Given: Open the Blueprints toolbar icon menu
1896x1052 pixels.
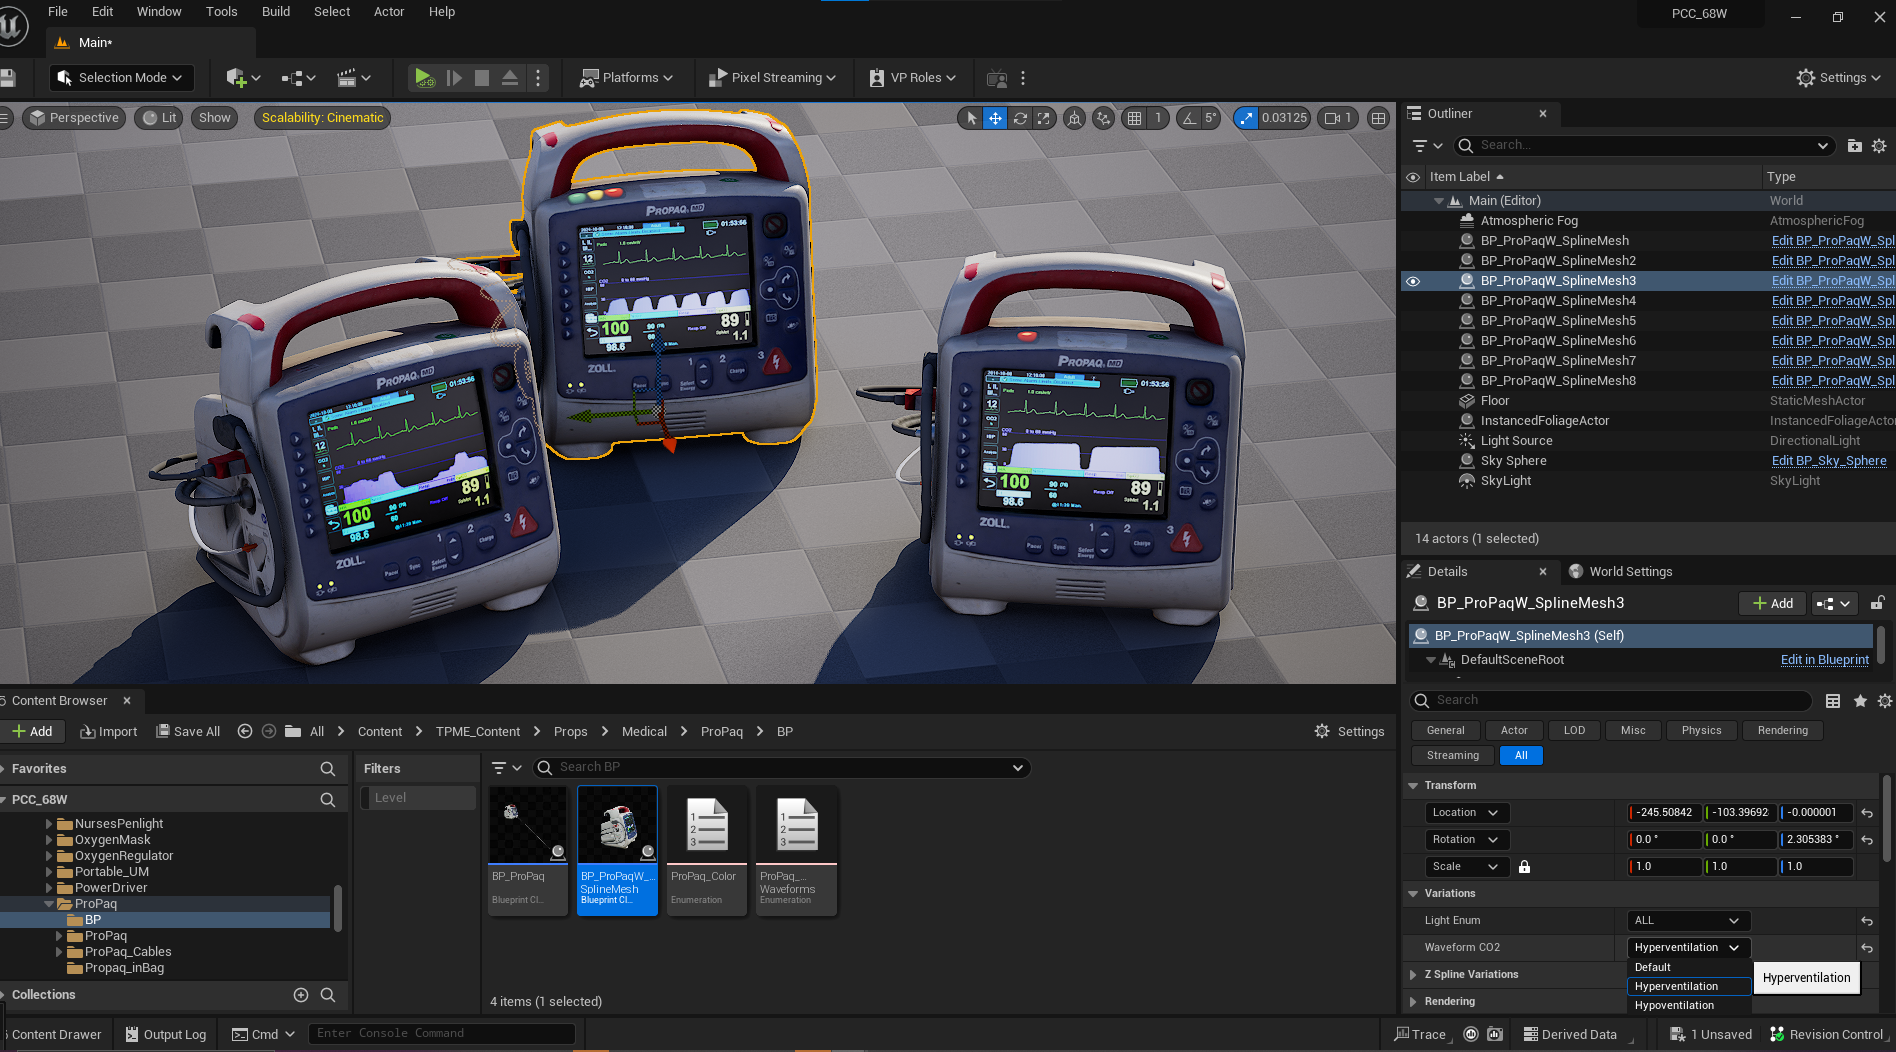Looking at the screenshot, I should click(298, 77).
